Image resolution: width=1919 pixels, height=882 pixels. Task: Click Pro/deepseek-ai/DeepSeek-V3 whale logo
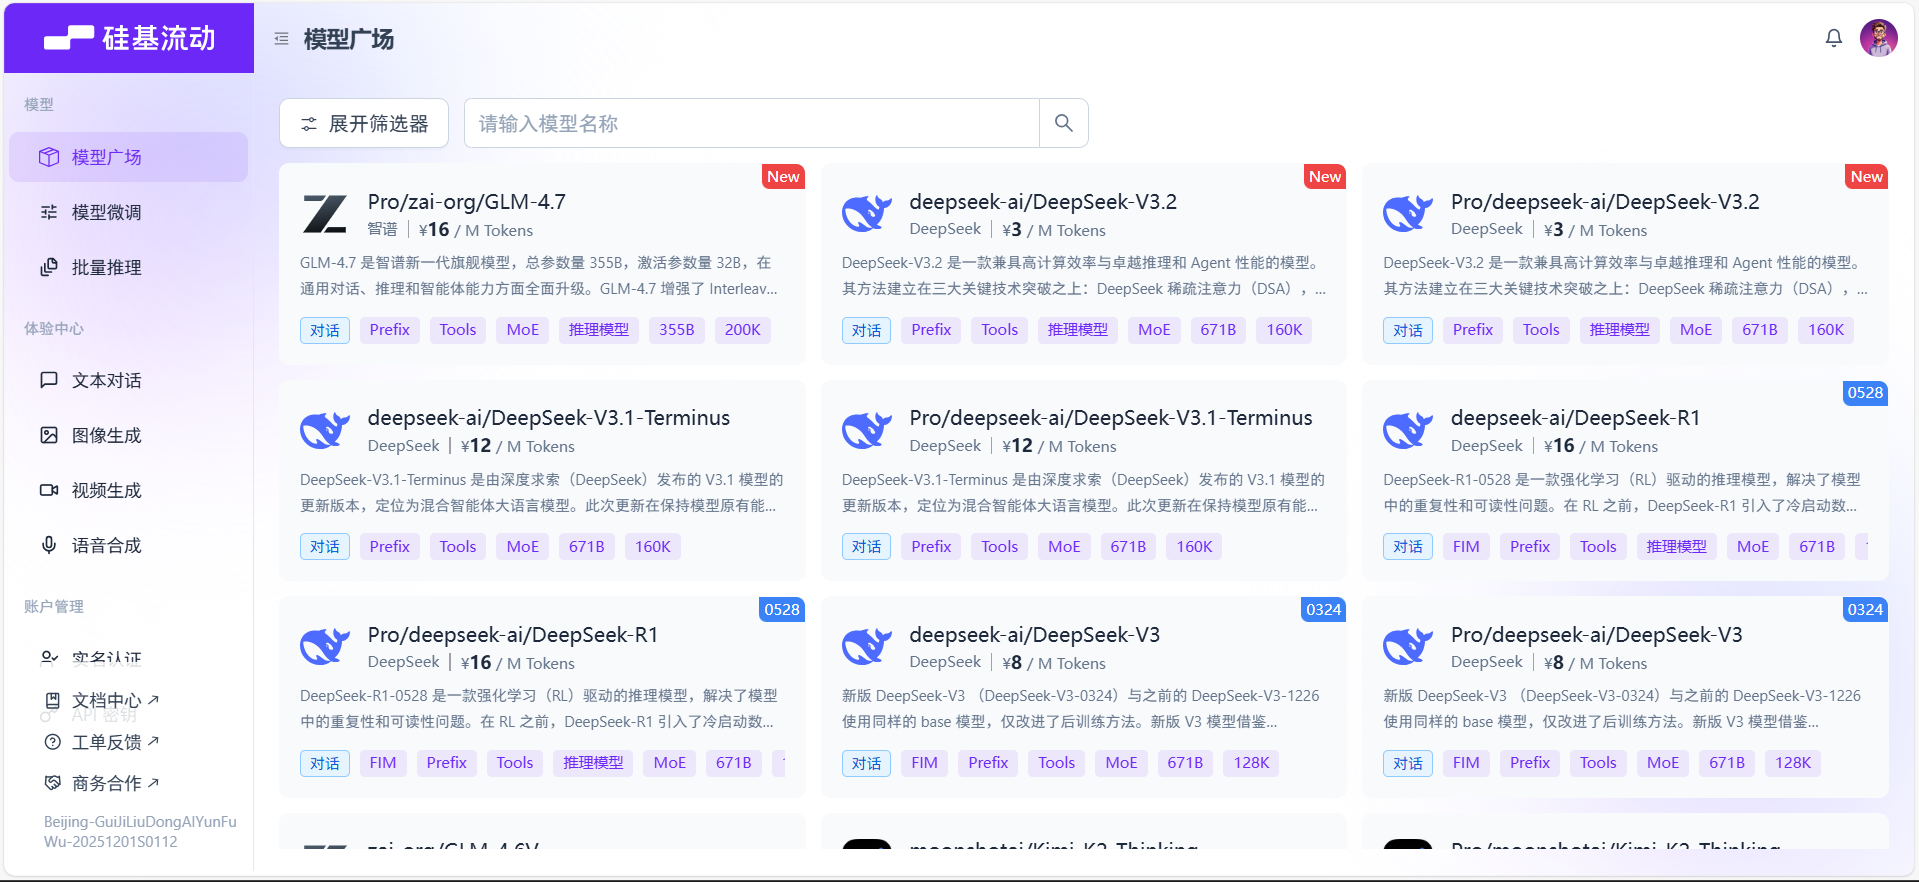tap(1408, 646)
